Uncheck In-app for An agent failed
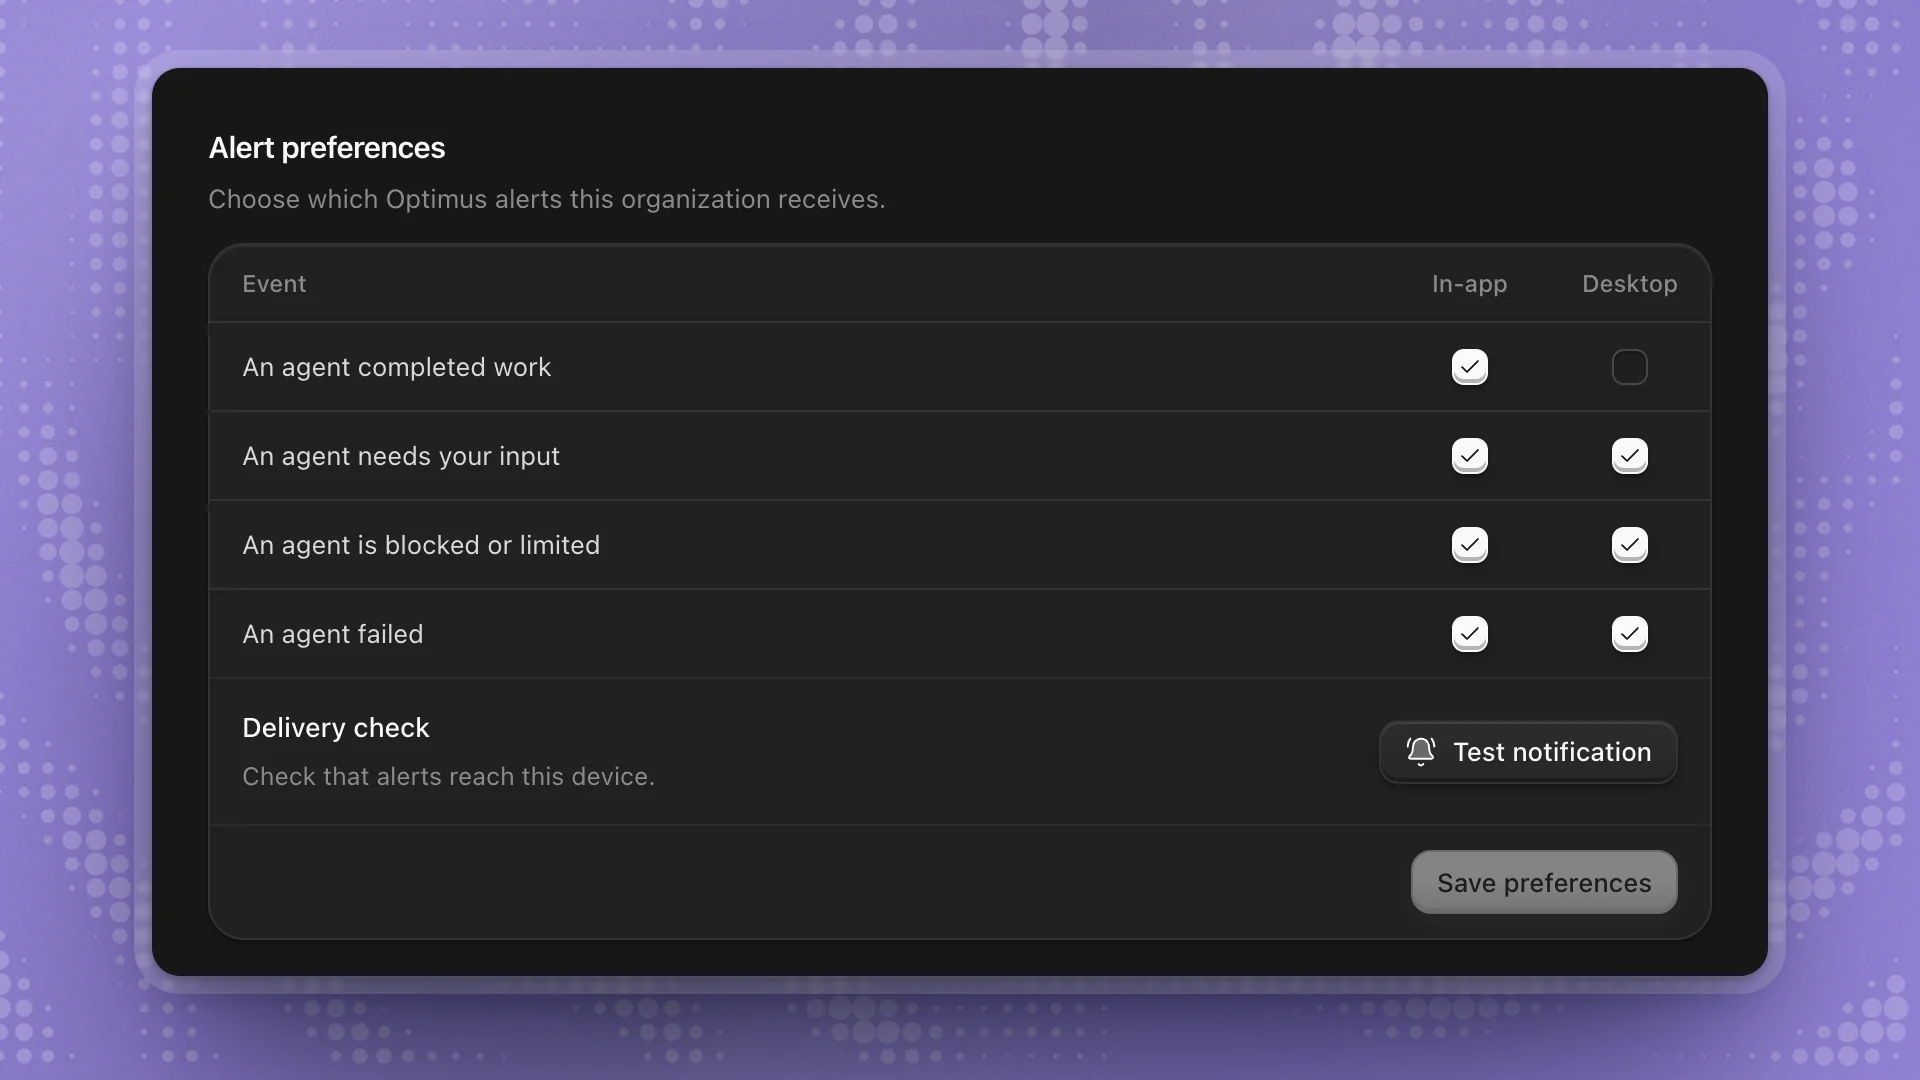Viewport: 1920px width, 1080px height. coord(1469,634)
